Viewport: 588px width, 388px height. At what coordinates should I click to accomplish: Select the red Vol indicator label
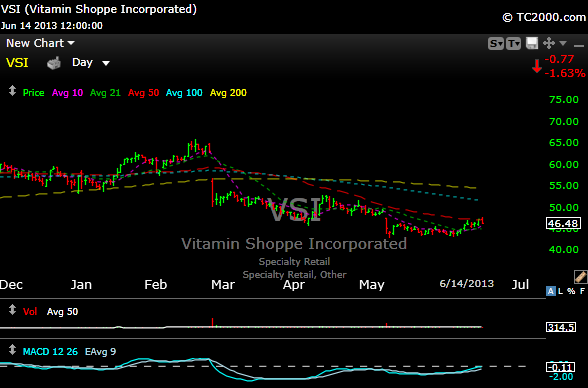tap(30, 312)
